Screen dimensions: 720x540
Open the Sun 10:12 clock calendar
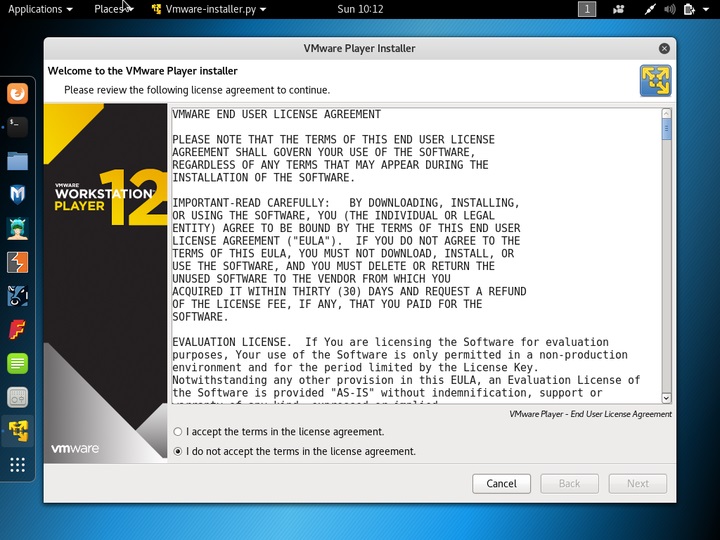(x=360, y=9)
